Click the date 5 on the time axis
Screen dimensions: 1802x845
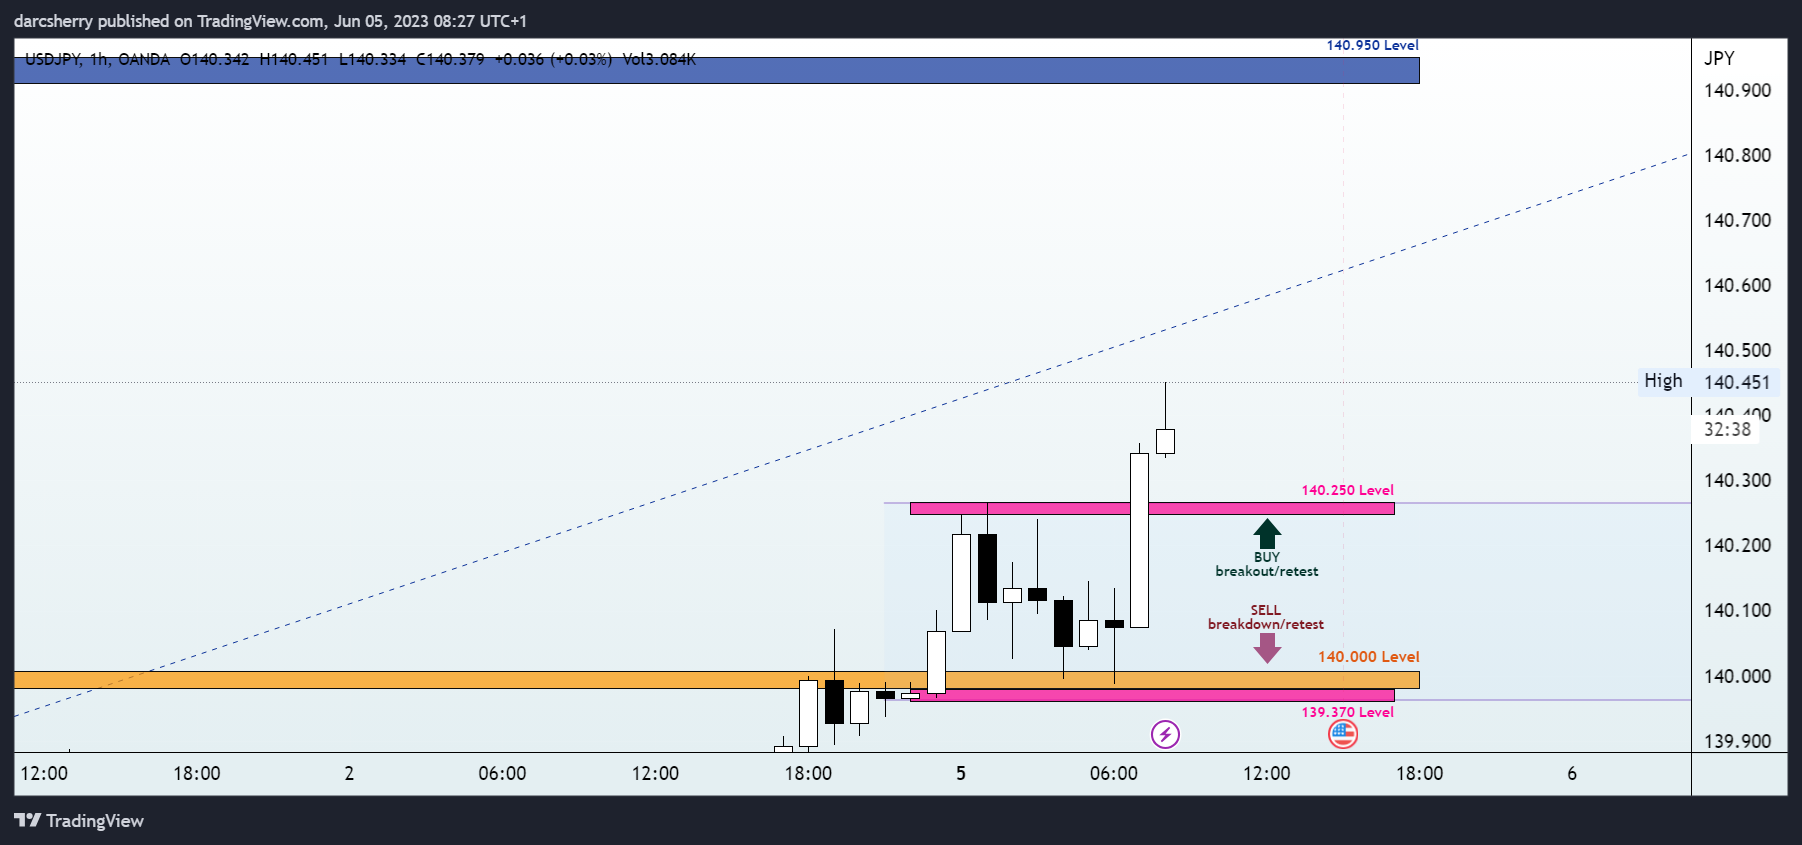[961, 773]
